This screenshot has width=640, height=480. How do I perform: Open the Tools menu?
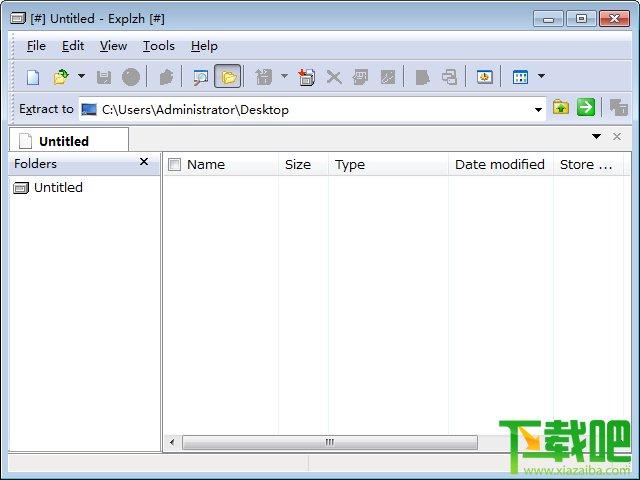pyautogui.click(x=159, y=46)
